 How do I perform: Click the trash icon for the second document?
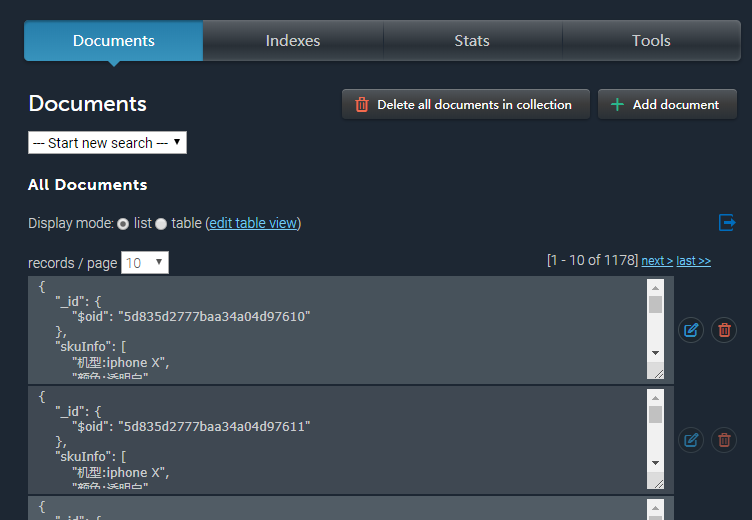tap(724, 439)
